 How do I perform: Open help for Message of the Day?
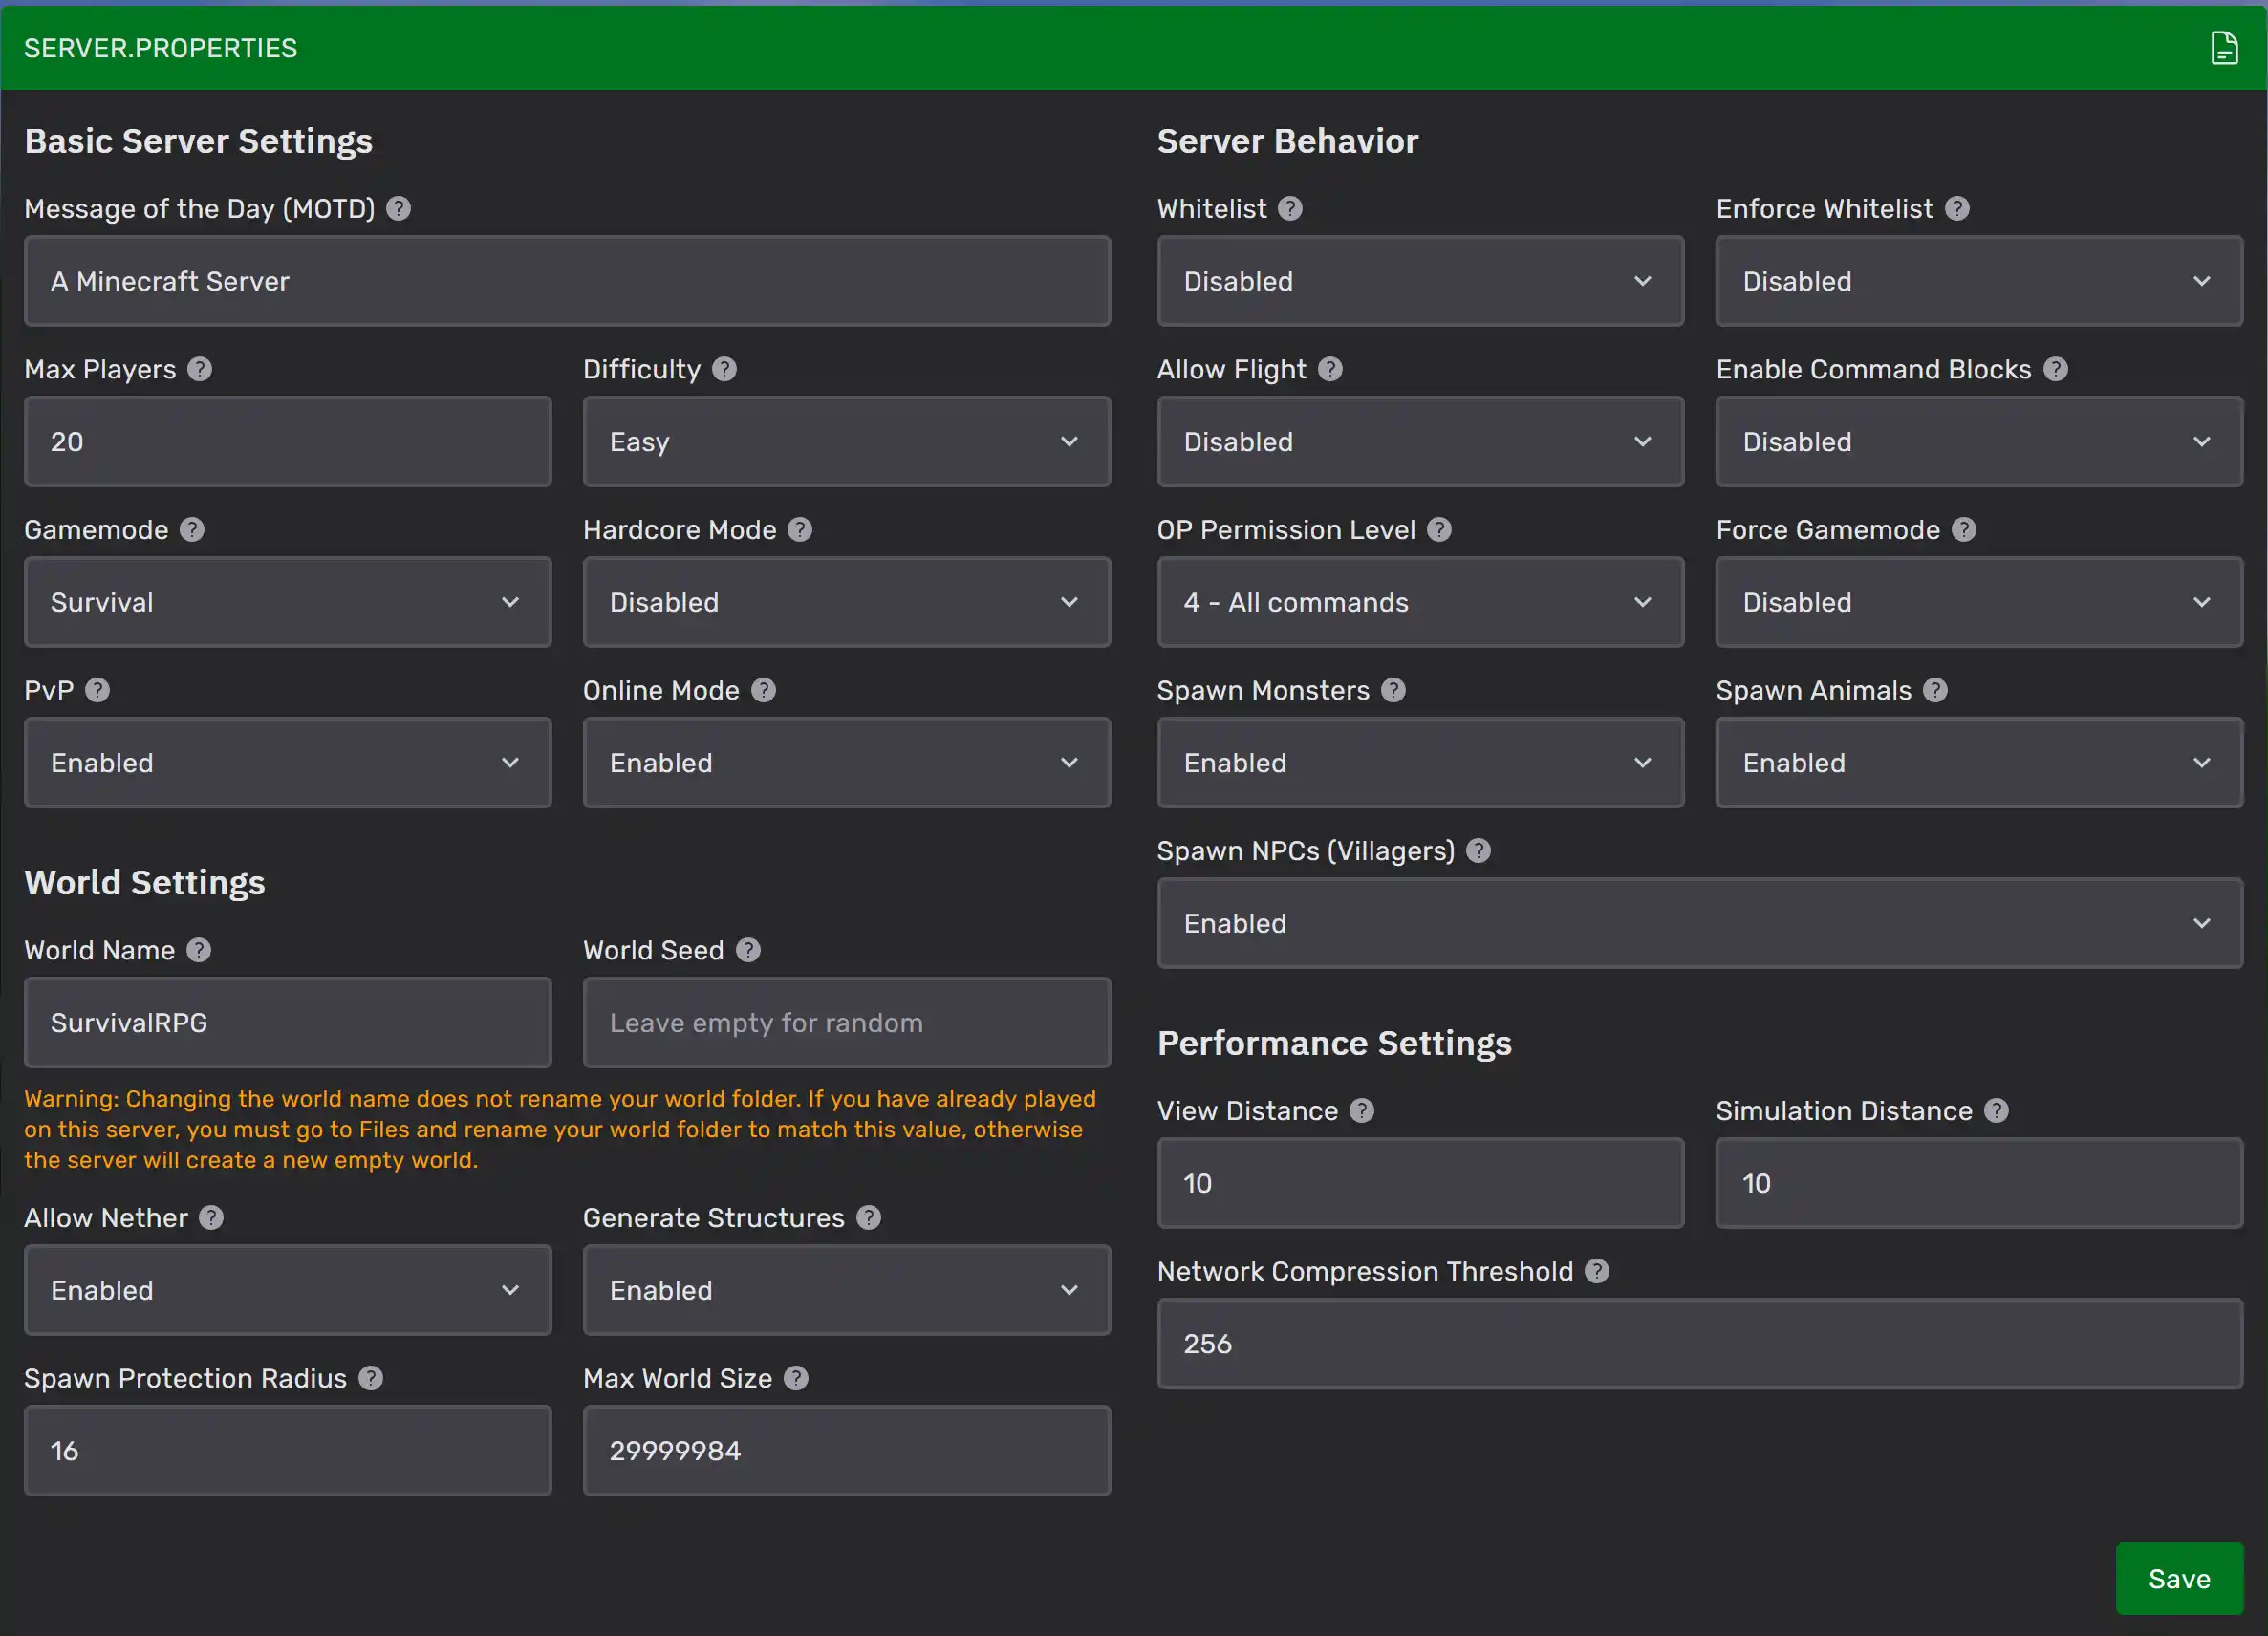tap(398, 208)
